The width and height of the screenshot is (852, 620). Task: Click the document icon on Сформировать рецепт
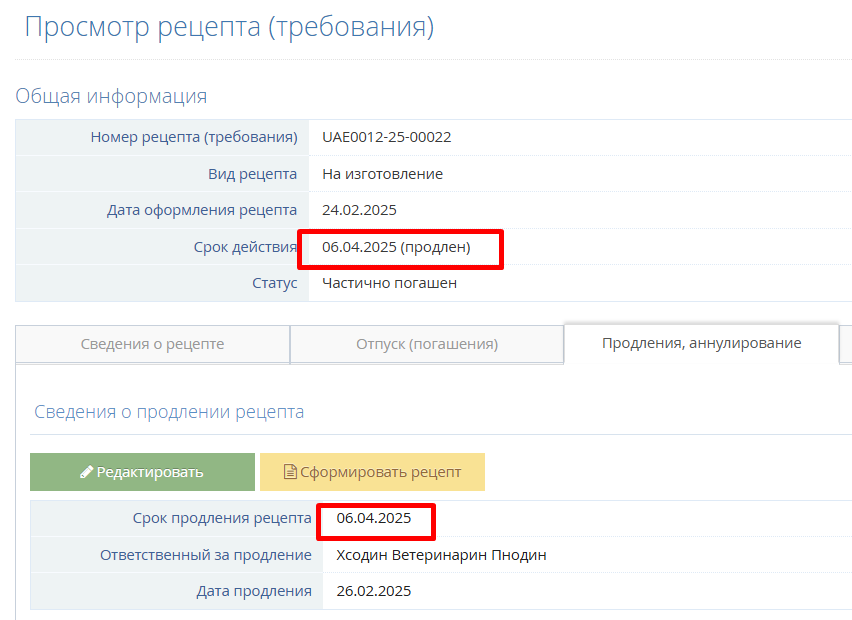pos(291,472)
